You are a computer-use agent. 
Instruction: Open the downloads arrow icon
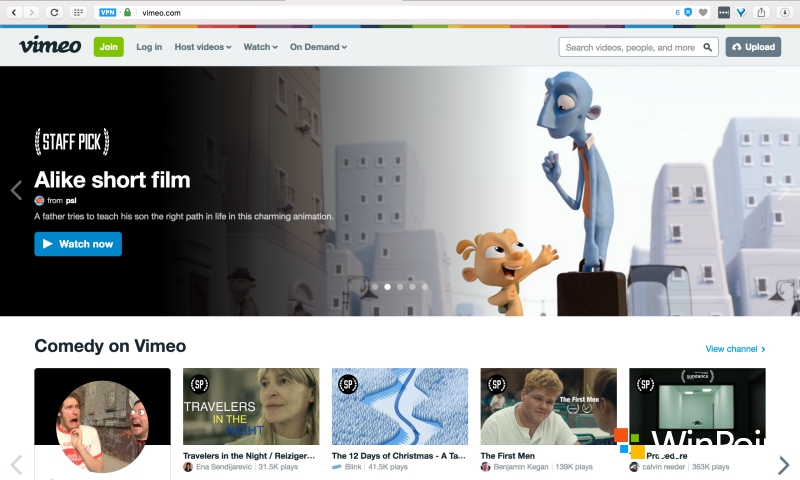point(785,12)
